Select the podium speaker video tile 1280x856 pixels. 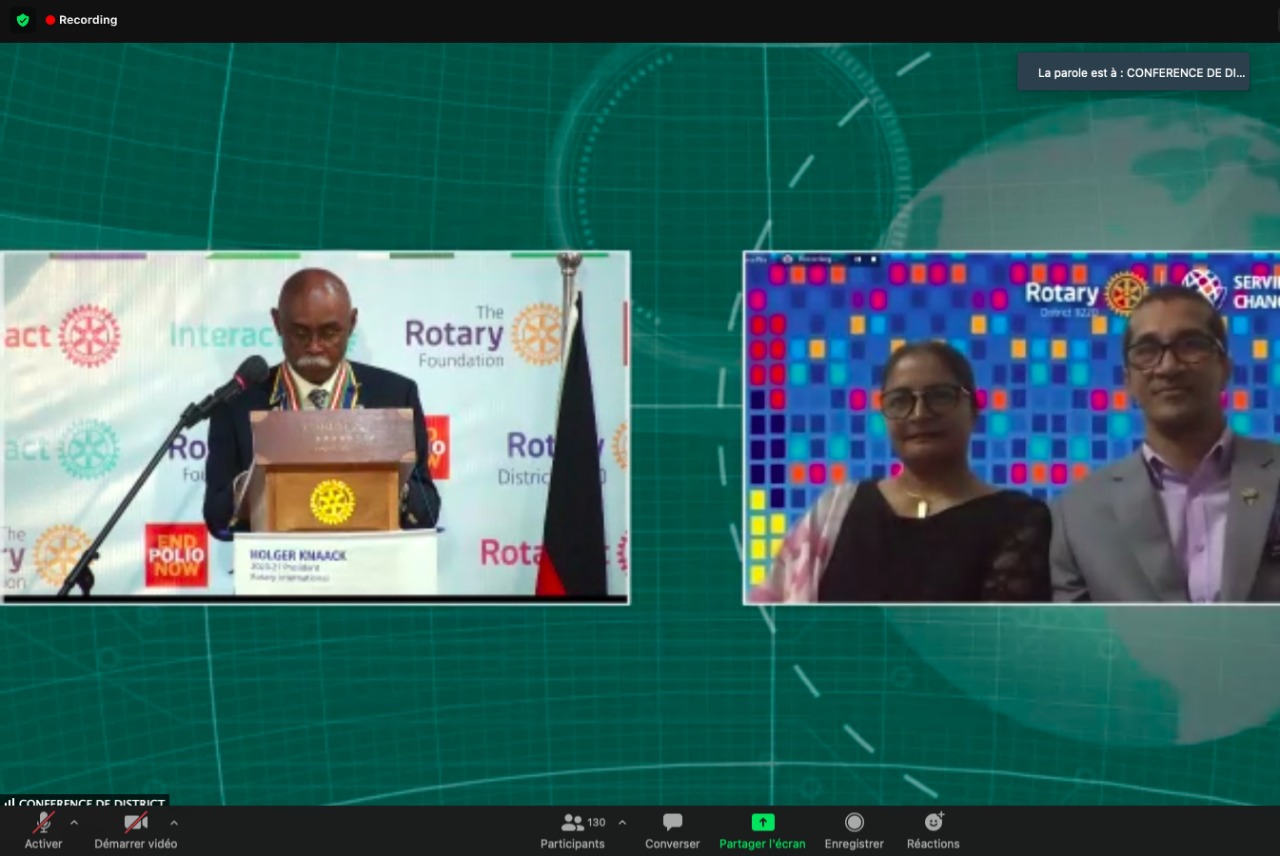pyautogui.click(x=315, y=428)
